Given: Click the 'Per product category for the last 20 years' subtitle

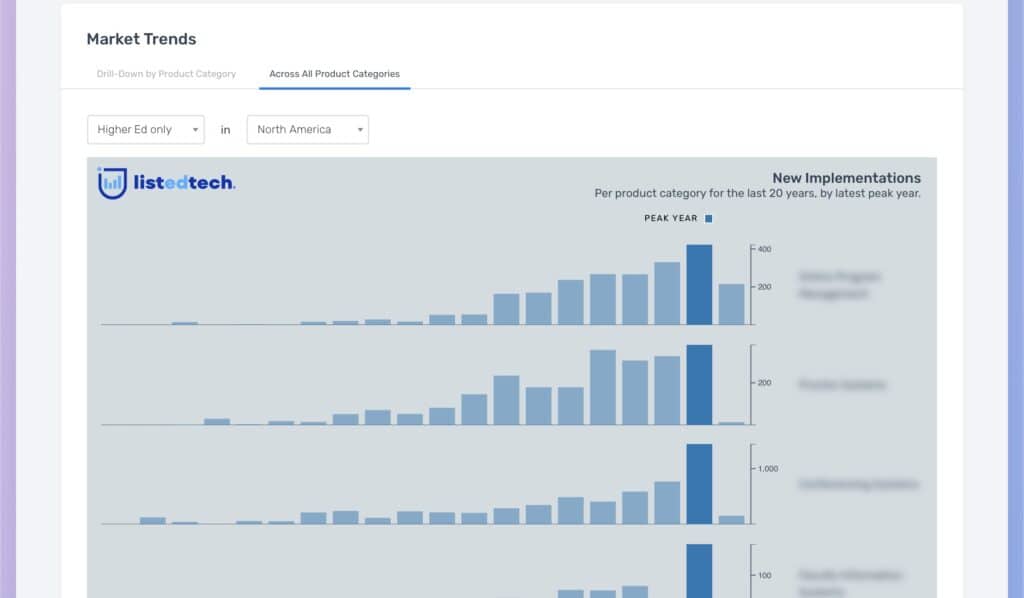Looking at the screenshot, I should pos(758,193).
